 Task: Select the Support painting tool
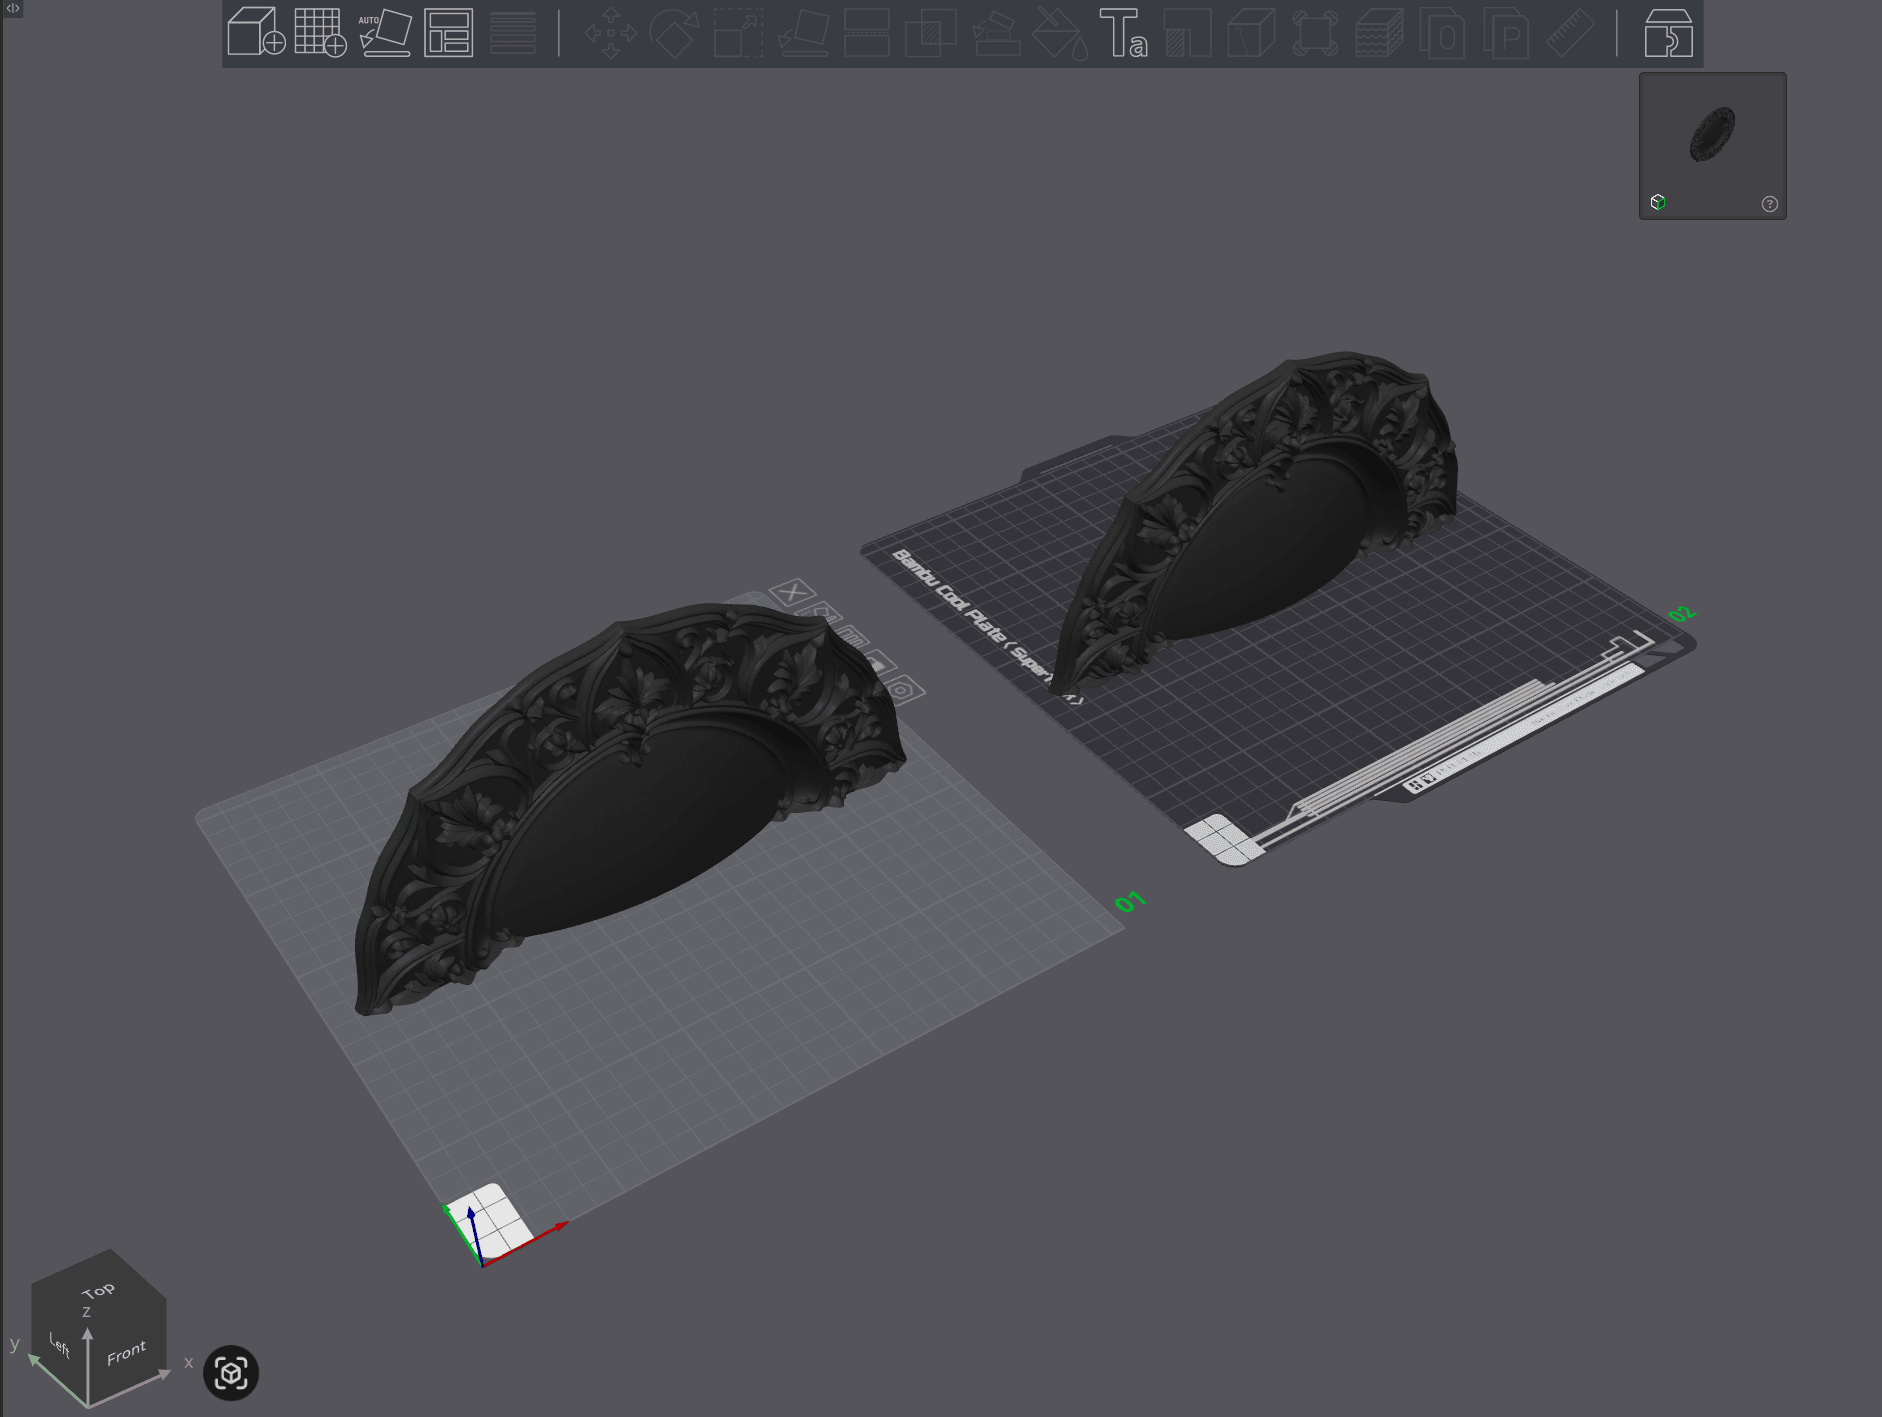click(x=995, y=32)
